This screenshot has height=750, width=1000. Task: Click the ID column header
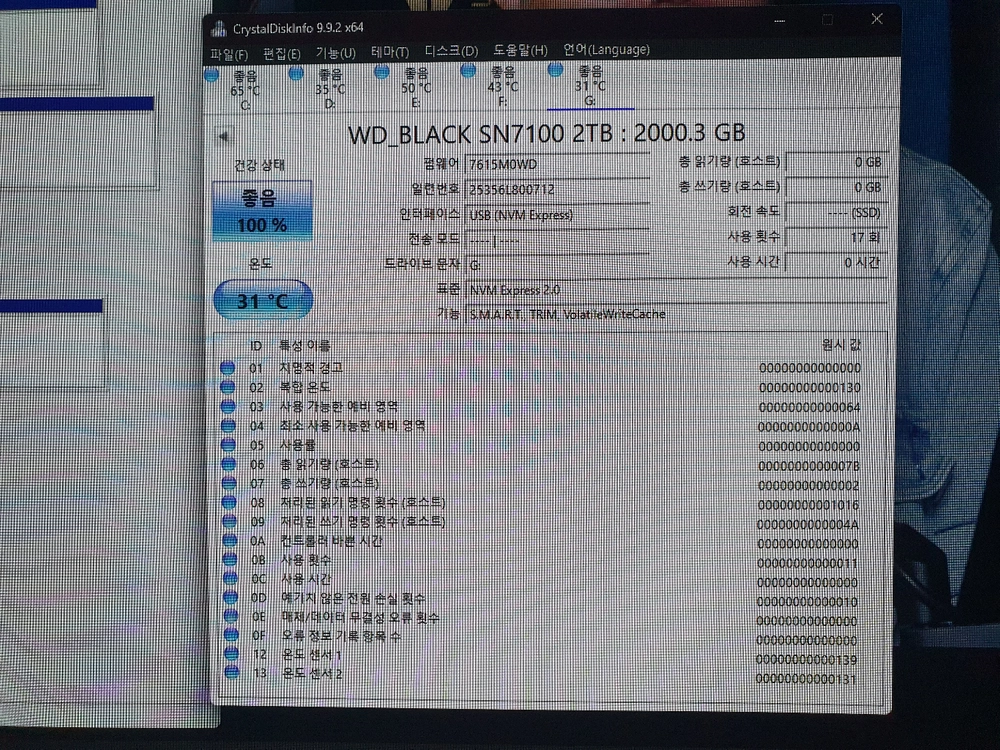[x=256, y=346]
